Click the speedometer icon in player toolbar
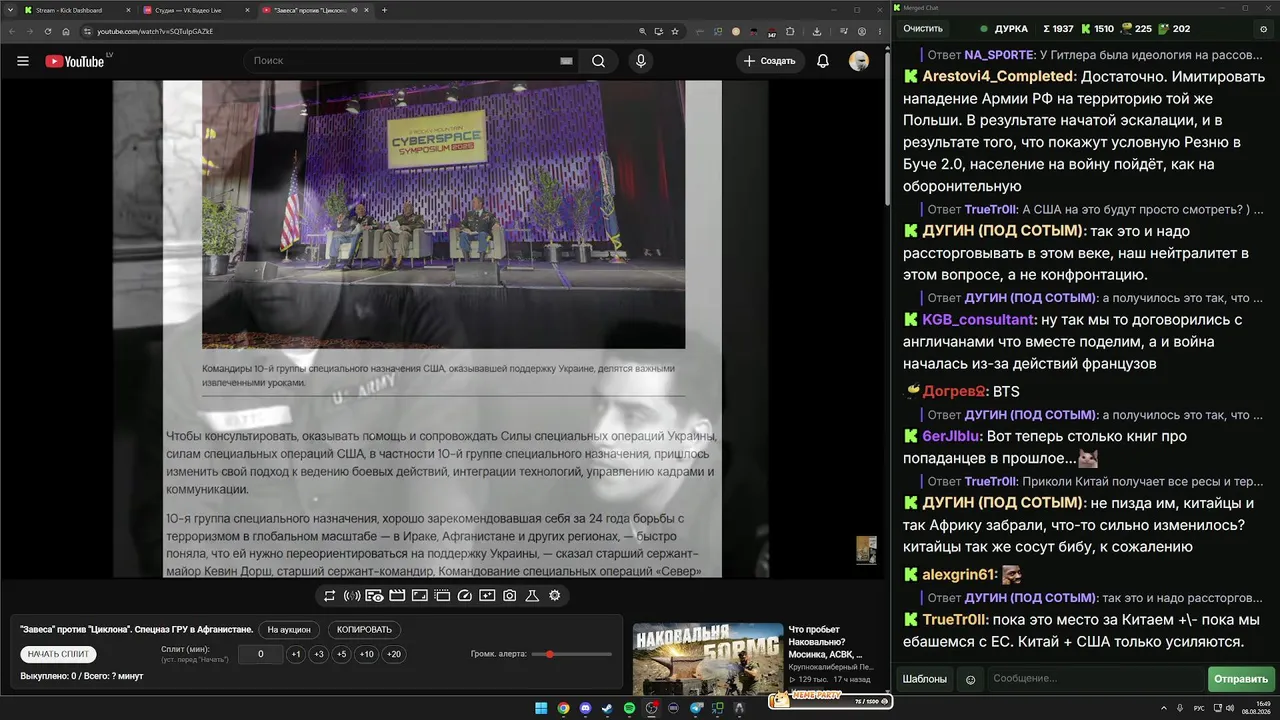The height and width of the screenshot is (720, 1280). coord(464,596)
